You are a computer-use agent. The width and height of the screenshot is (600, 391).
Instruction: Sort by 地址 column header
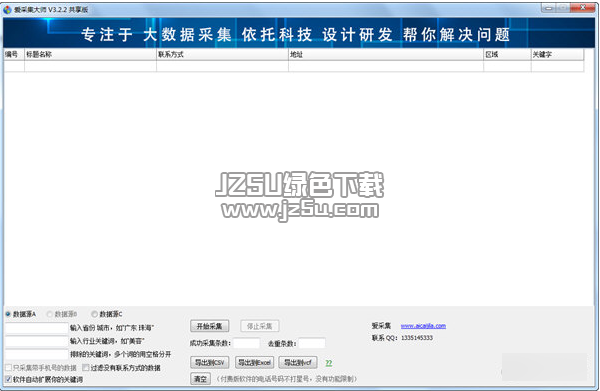(386, 54)
